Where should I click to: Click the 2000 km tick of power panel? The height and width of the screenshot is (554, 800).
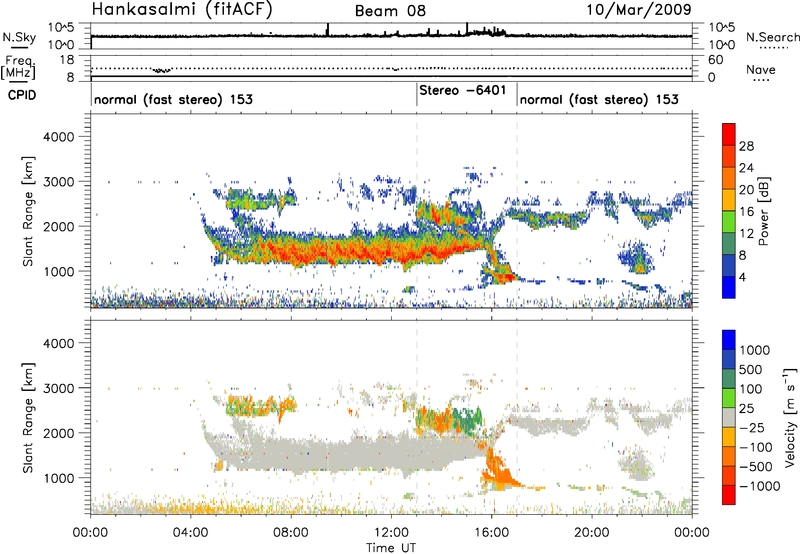(59, 226)
